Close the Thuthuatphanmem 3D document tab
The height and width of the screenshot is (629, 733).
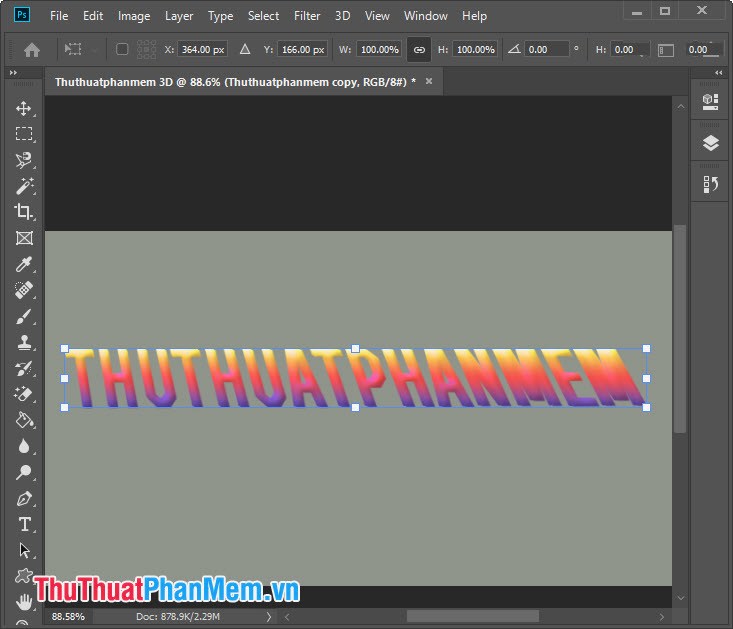429,81
